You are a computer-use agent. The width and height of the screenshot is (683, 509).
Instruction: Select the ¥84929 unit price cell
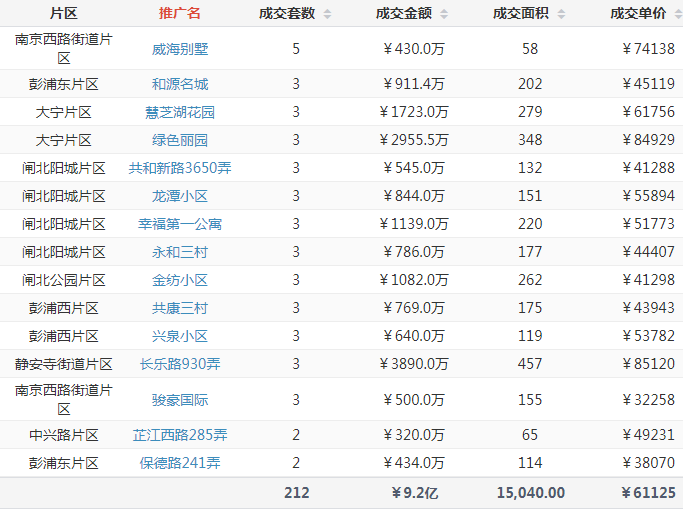point(649,140)
